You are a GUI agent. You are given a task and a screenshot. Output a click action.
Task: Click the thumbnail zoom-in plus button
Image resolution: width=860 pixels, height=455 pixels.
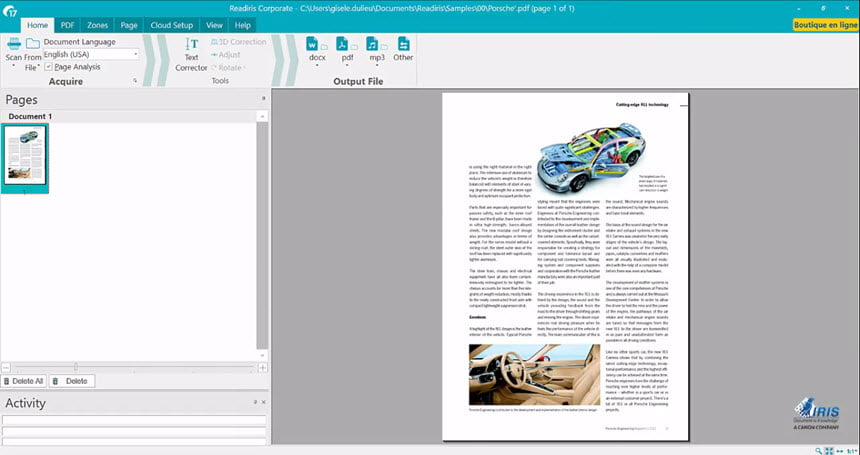click(263, 367)
